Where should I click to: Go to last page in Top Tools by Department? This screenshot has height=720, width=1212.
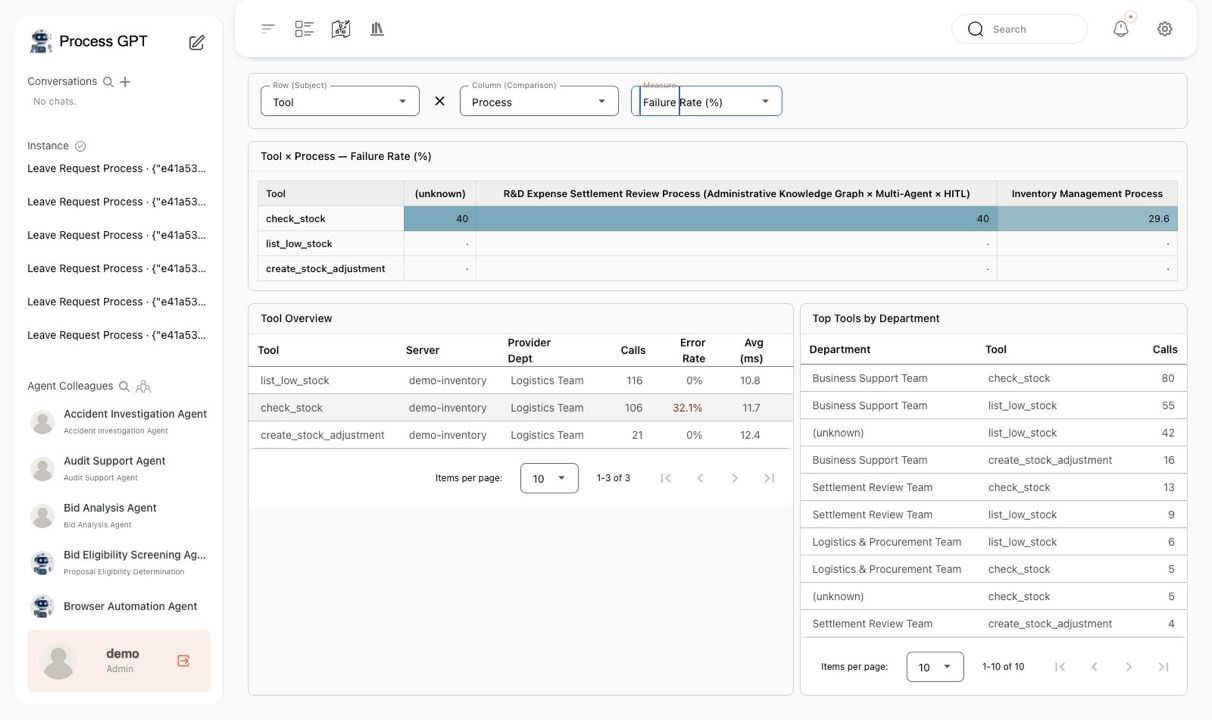point(1163,667)
